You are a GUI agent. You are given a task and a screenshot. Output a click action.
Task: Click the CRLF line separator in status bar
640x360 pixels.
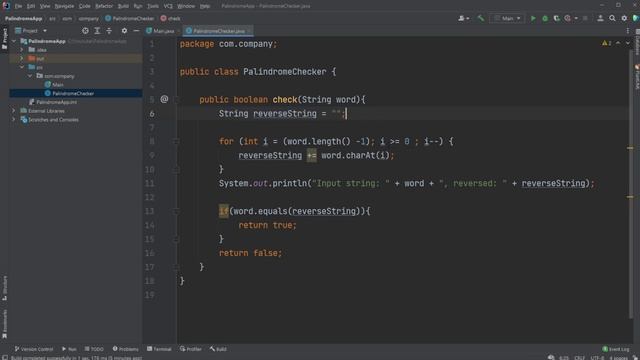point(579,358)
